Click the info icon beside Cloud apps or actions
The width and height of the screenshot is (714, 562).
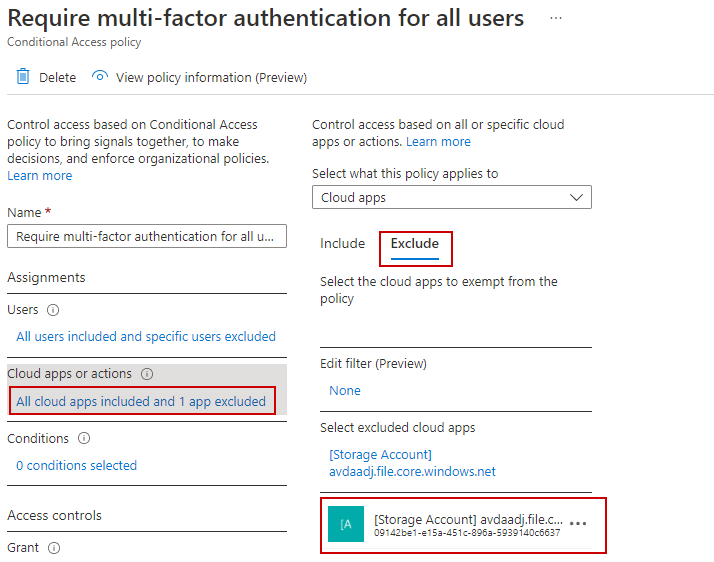pos(147,374)
